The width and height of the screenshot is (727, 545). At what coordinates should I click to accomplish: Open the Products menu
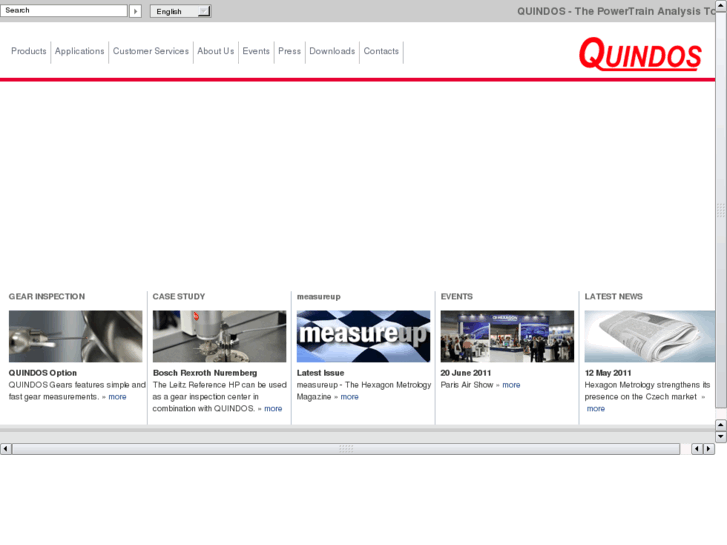29,51
